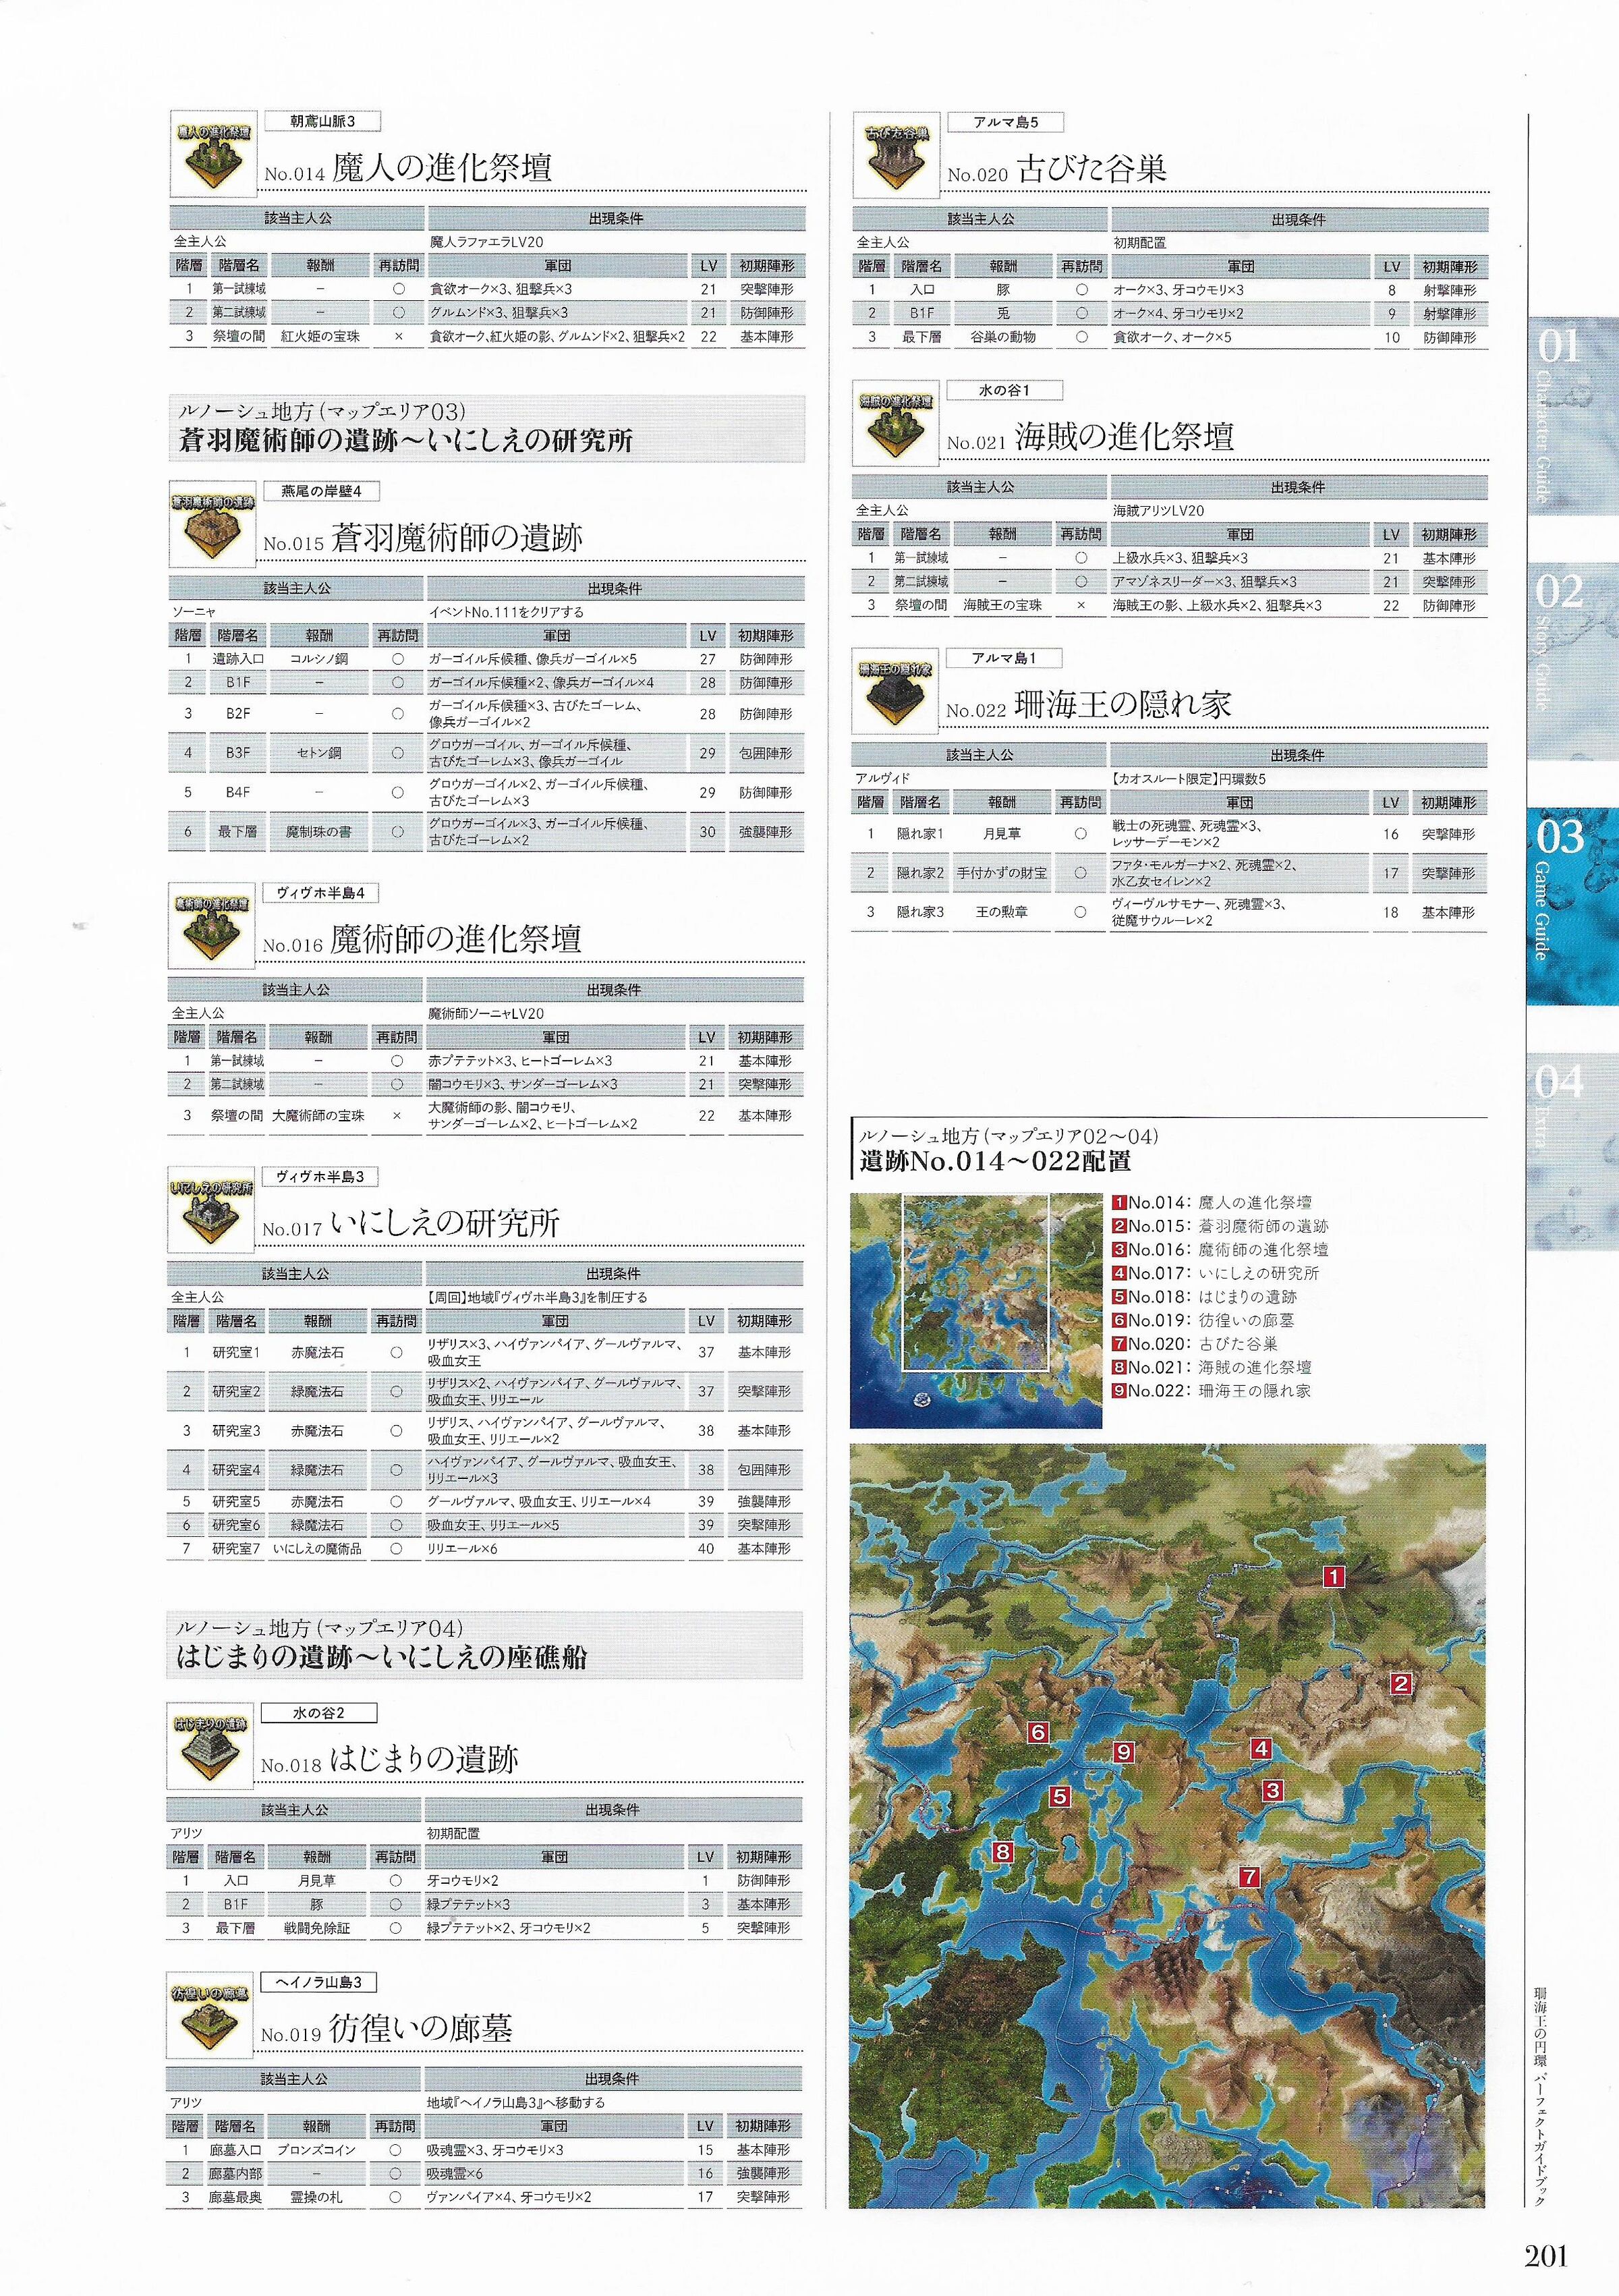Click red marker 9 on the large map
1619x2296 pixels.
coord(1124,1752)
